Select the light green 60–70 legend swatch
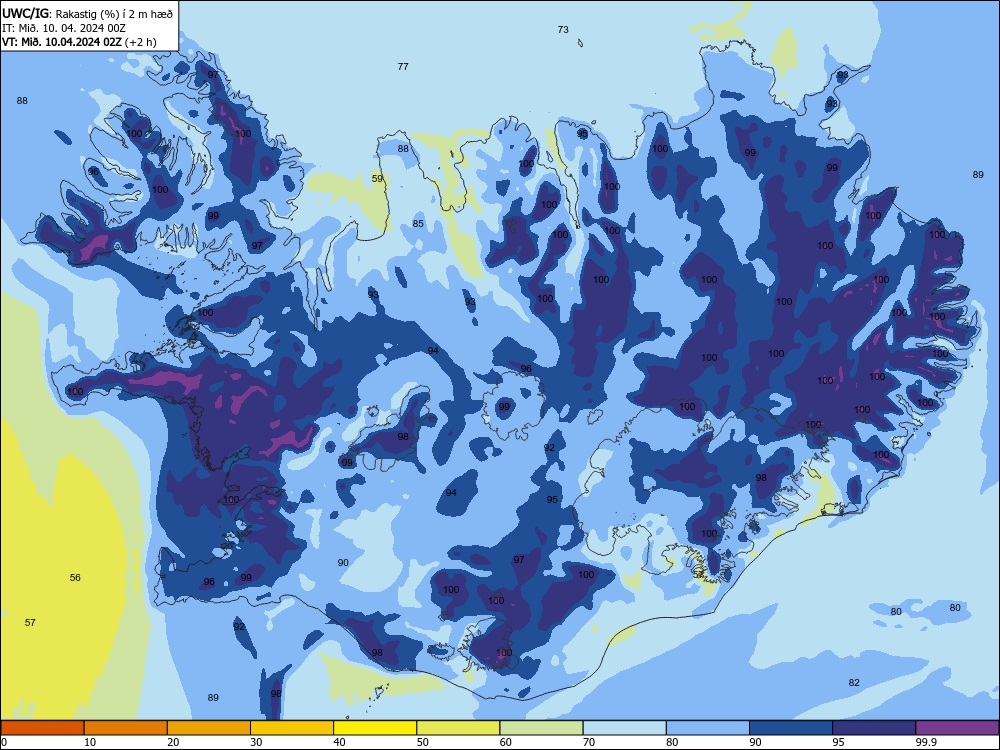 click(541, 728)
